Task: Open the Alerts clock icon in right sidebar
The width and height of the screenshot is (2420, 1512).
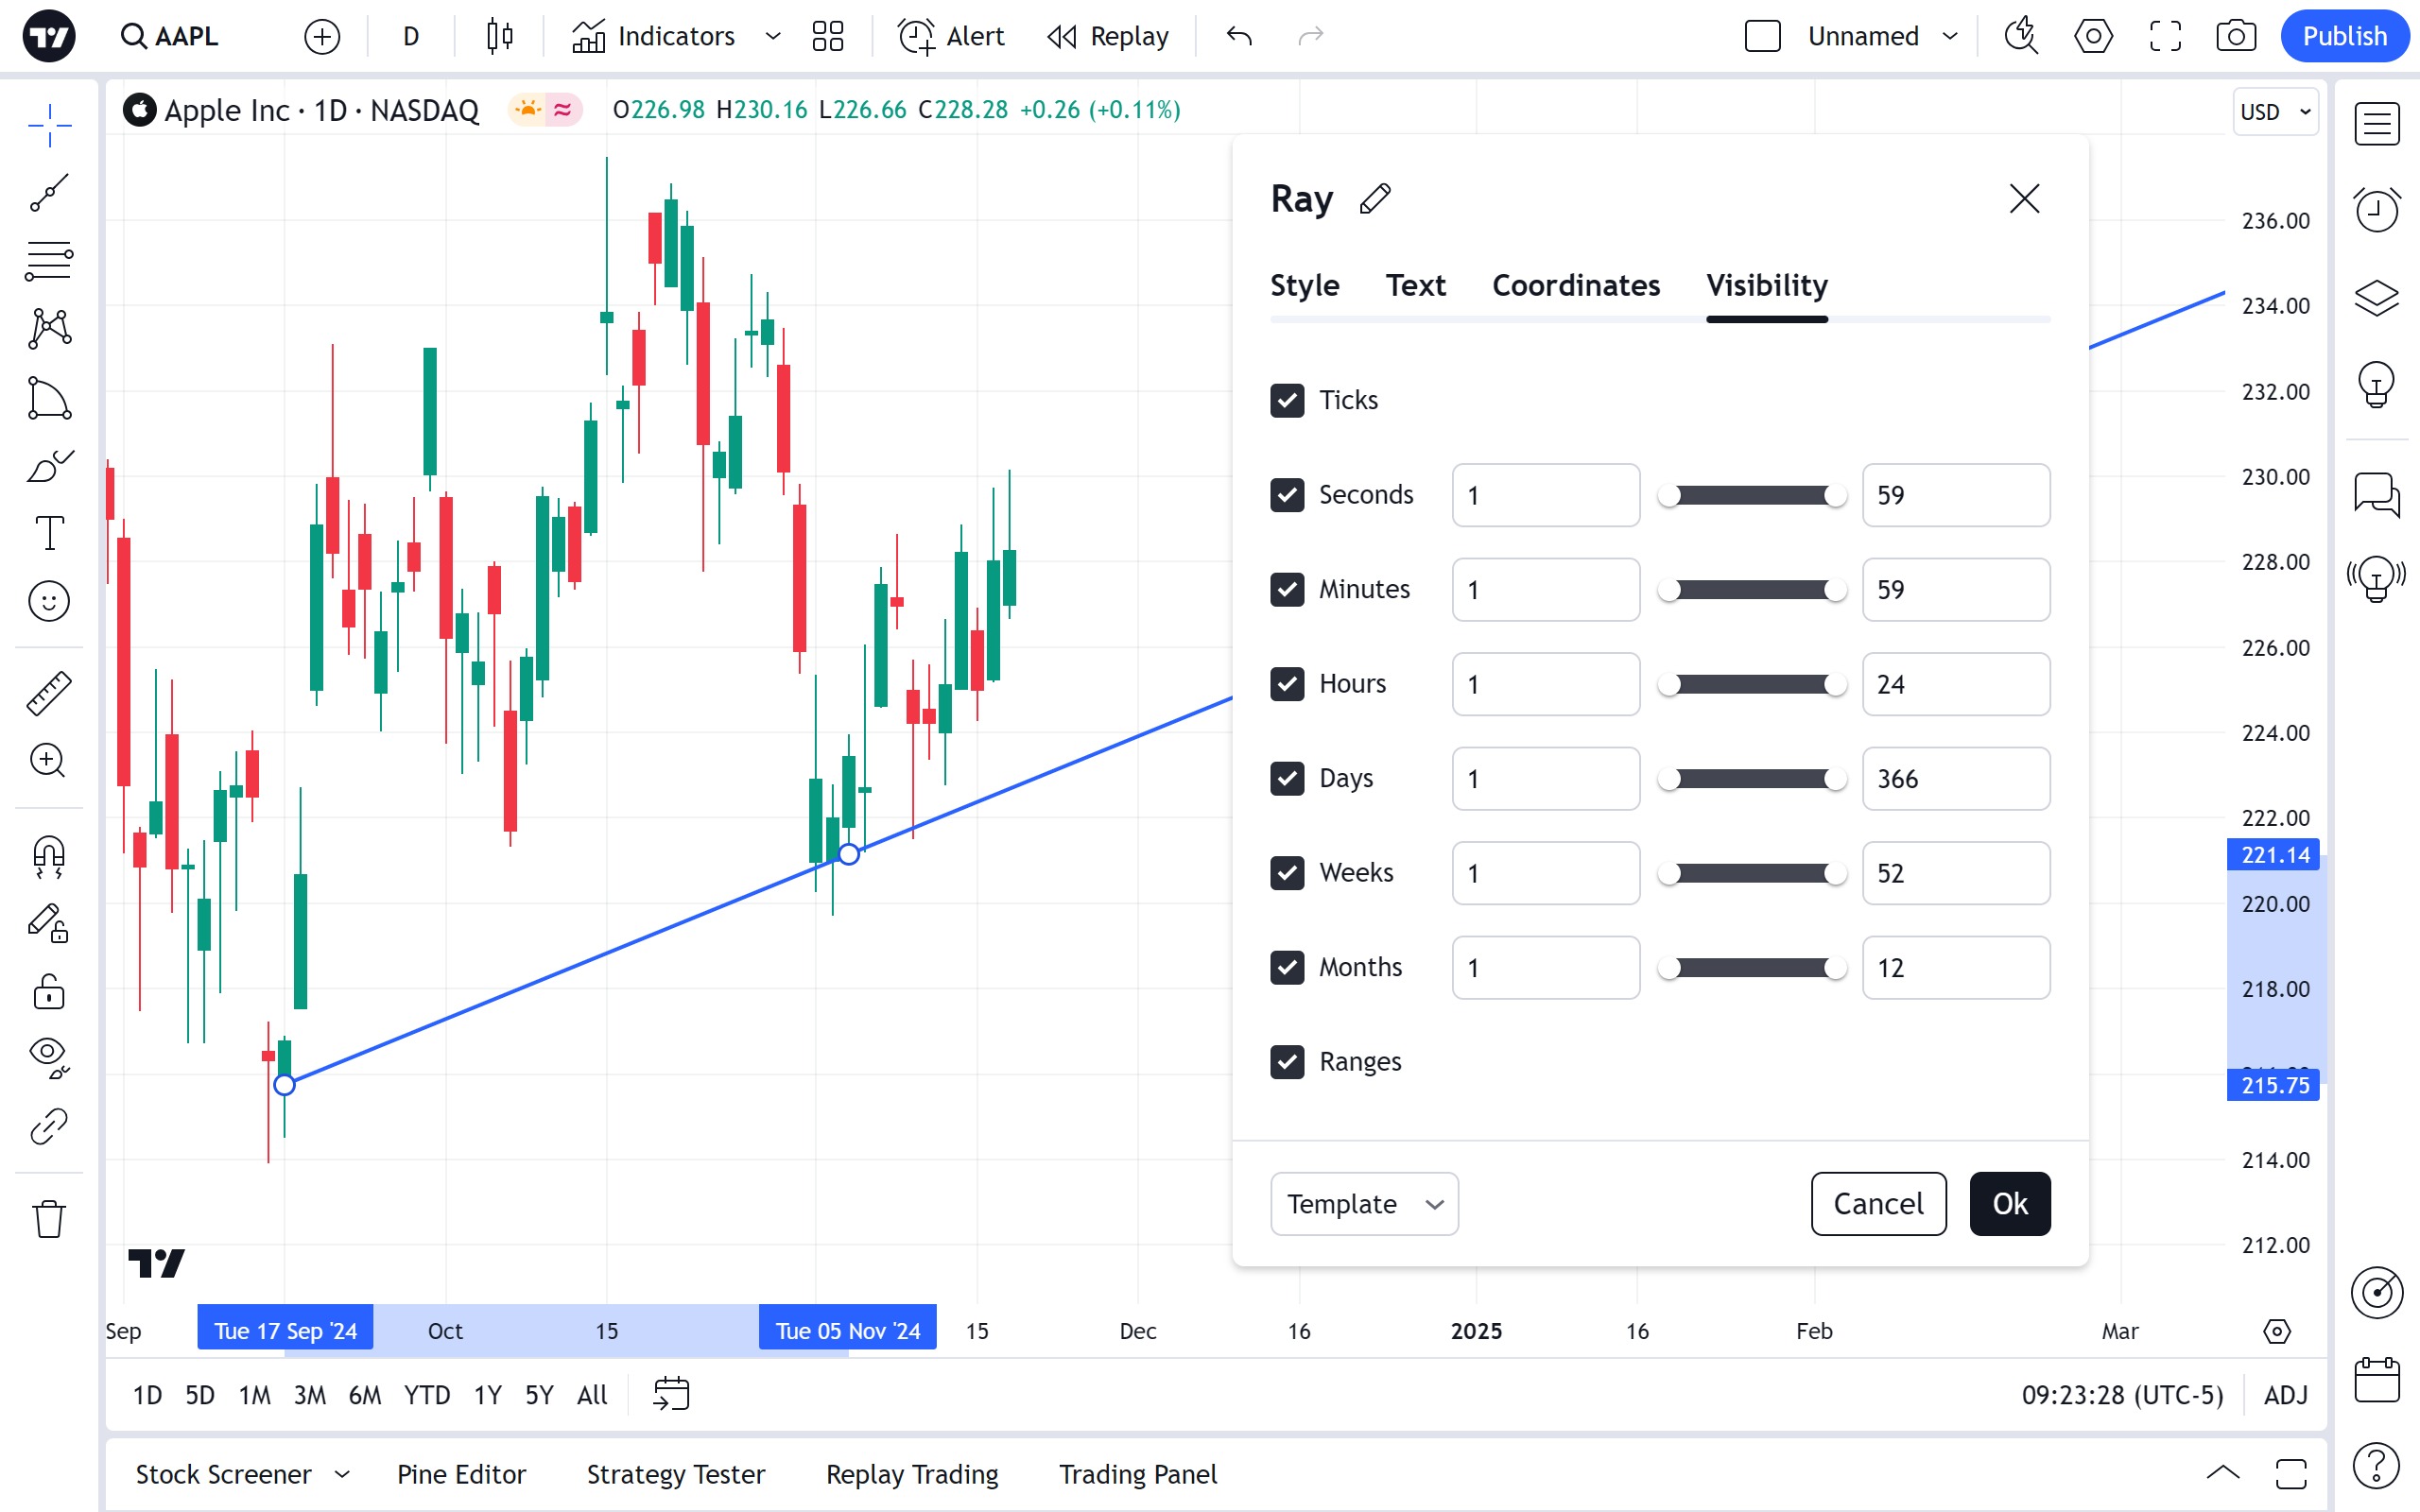Action: (2376, 210)
